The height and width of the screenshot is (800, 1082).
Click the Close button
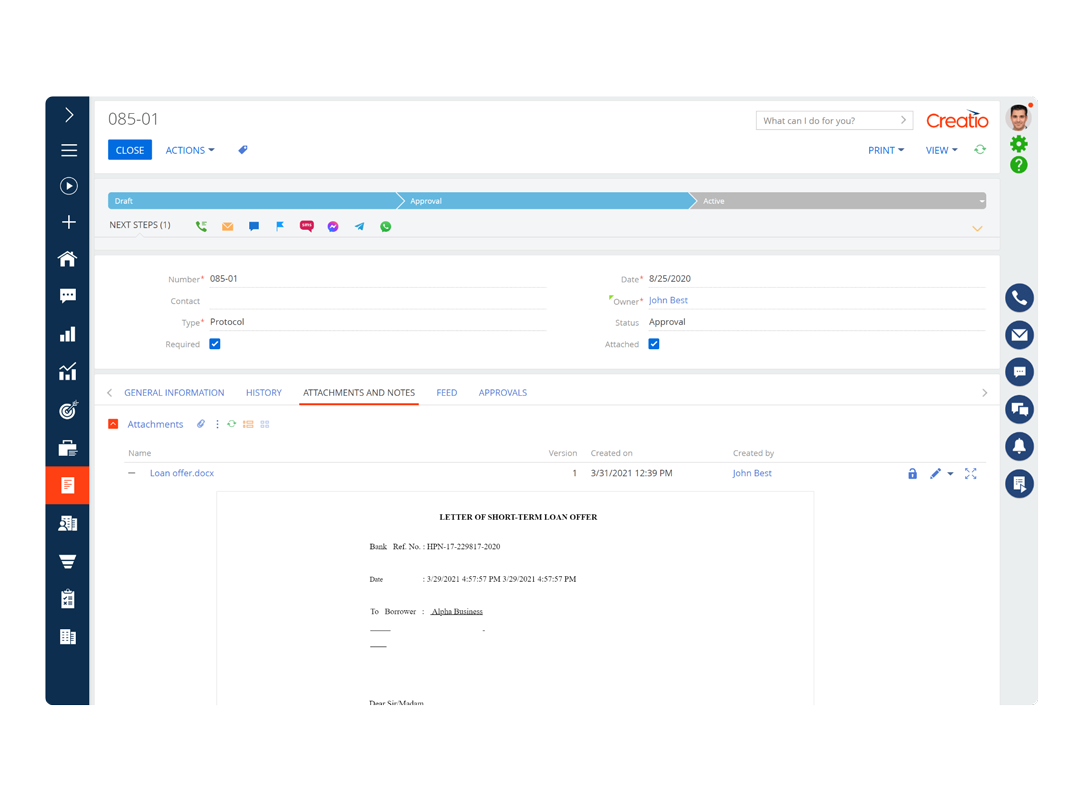(x=130, y=149)
